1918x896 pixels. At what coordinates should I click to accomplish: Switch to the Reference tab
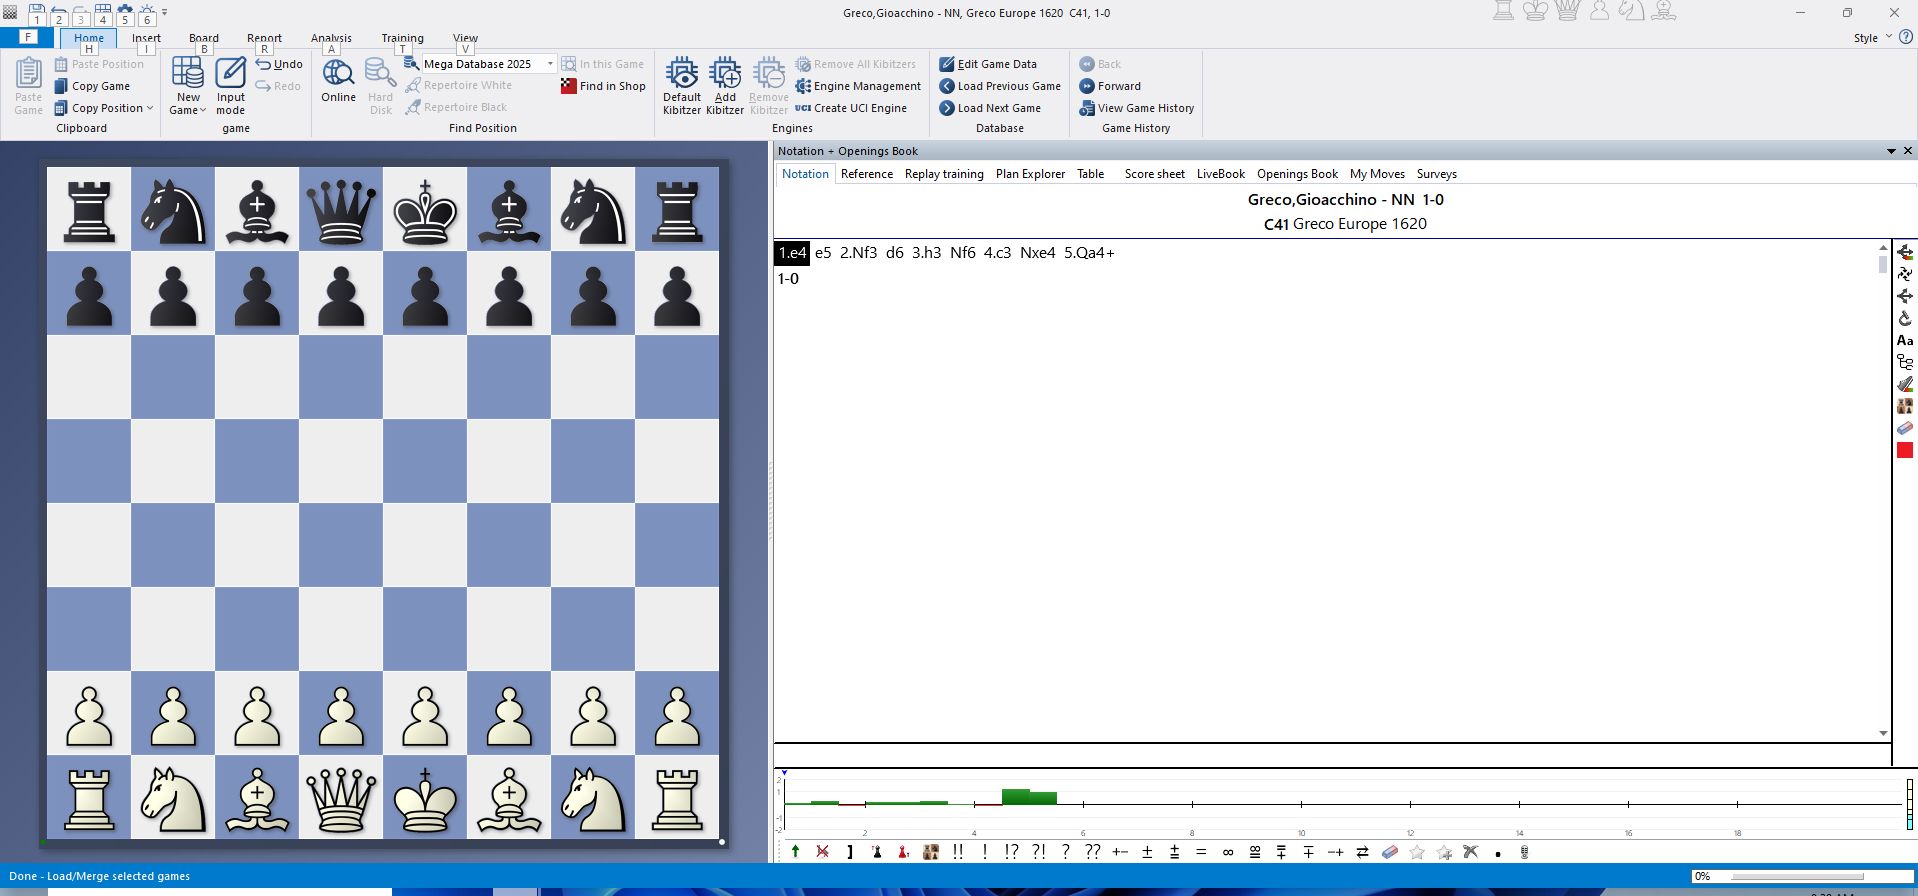click(866, 174)
